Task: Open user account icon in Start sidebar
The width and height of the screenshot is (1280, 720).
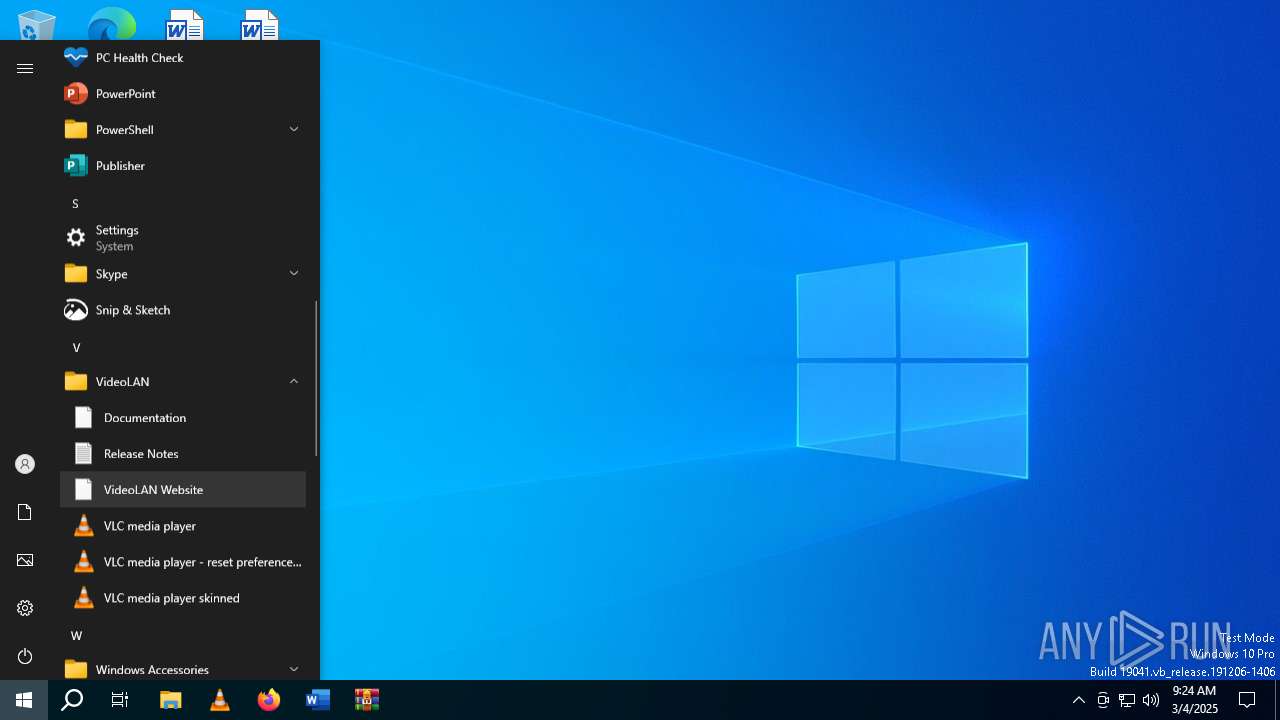Action: 25,464
